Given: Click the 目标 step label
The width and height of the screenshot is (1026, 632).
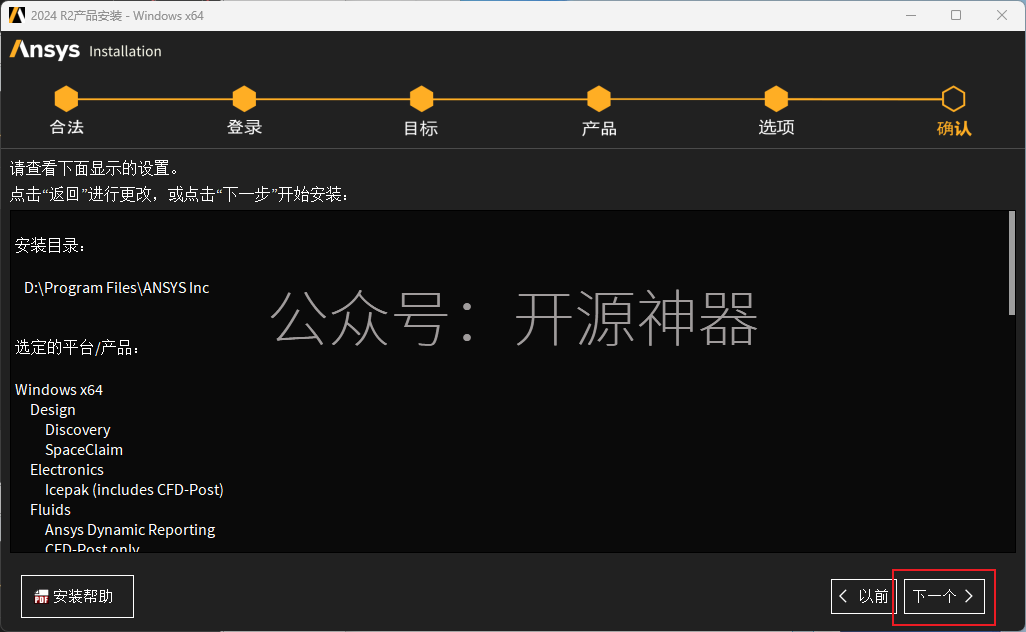Looking at the screenshot, I should pyautogui.click(x=421, y=128).
